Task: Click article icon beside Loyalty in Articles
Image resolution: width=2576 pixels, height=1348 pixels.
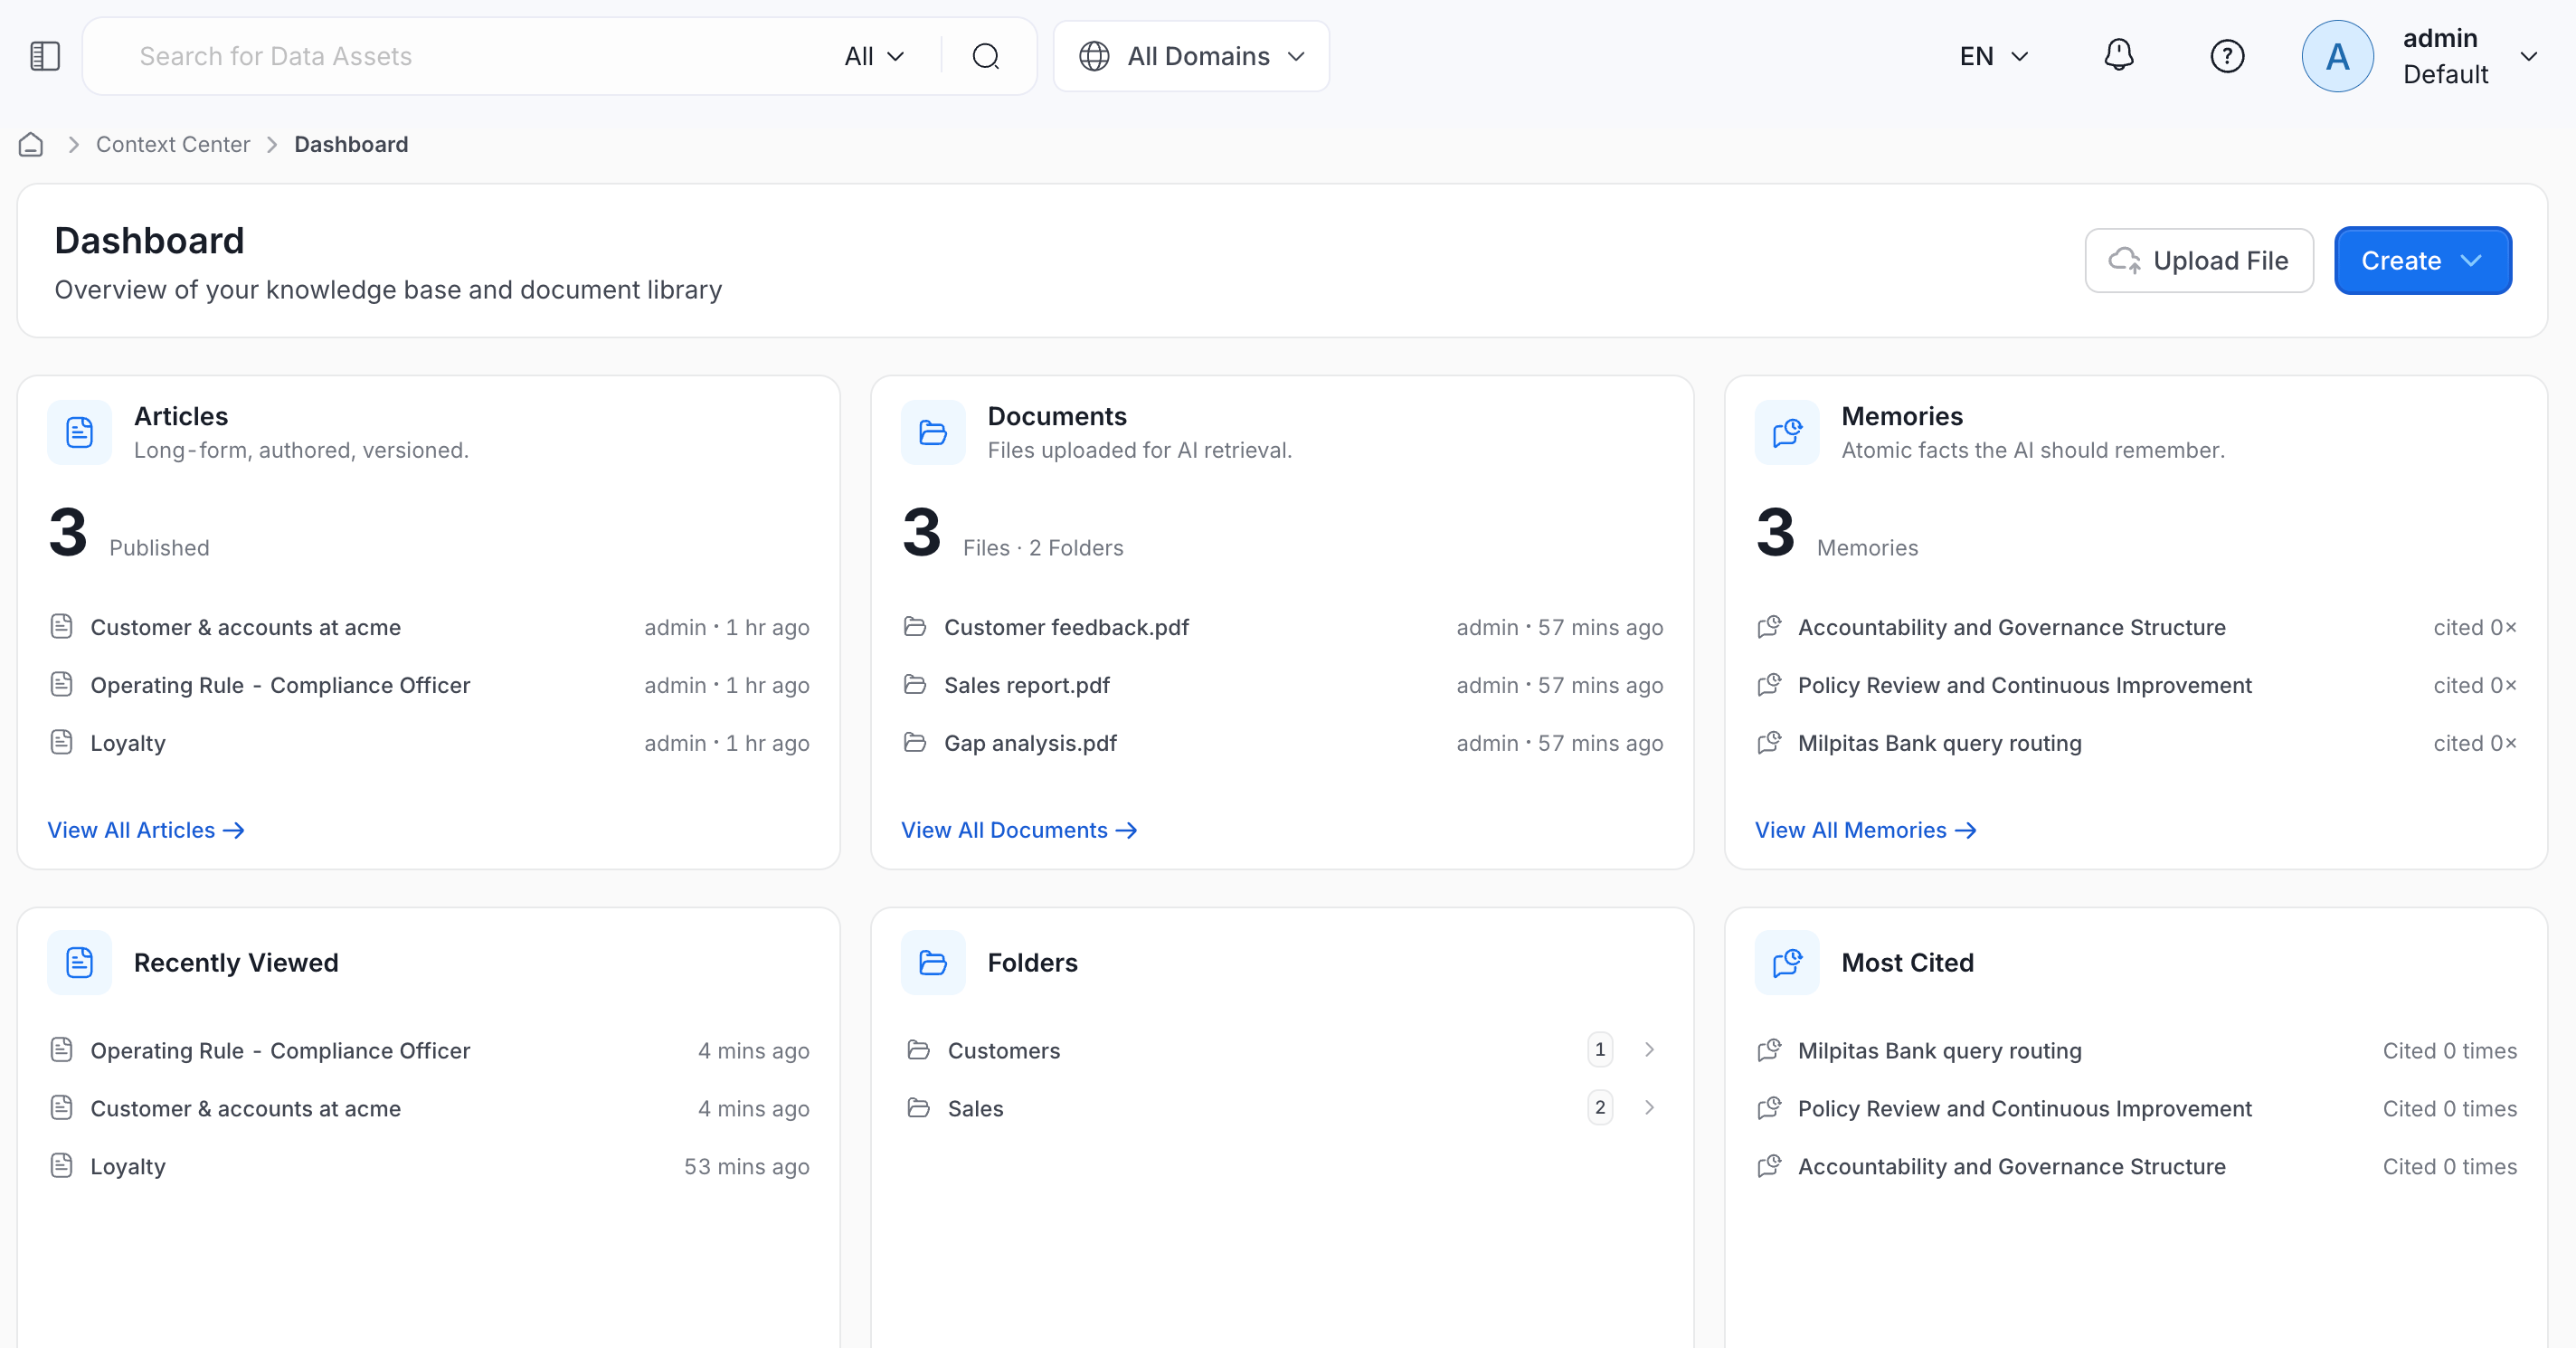Action: [x=61, y=743]
